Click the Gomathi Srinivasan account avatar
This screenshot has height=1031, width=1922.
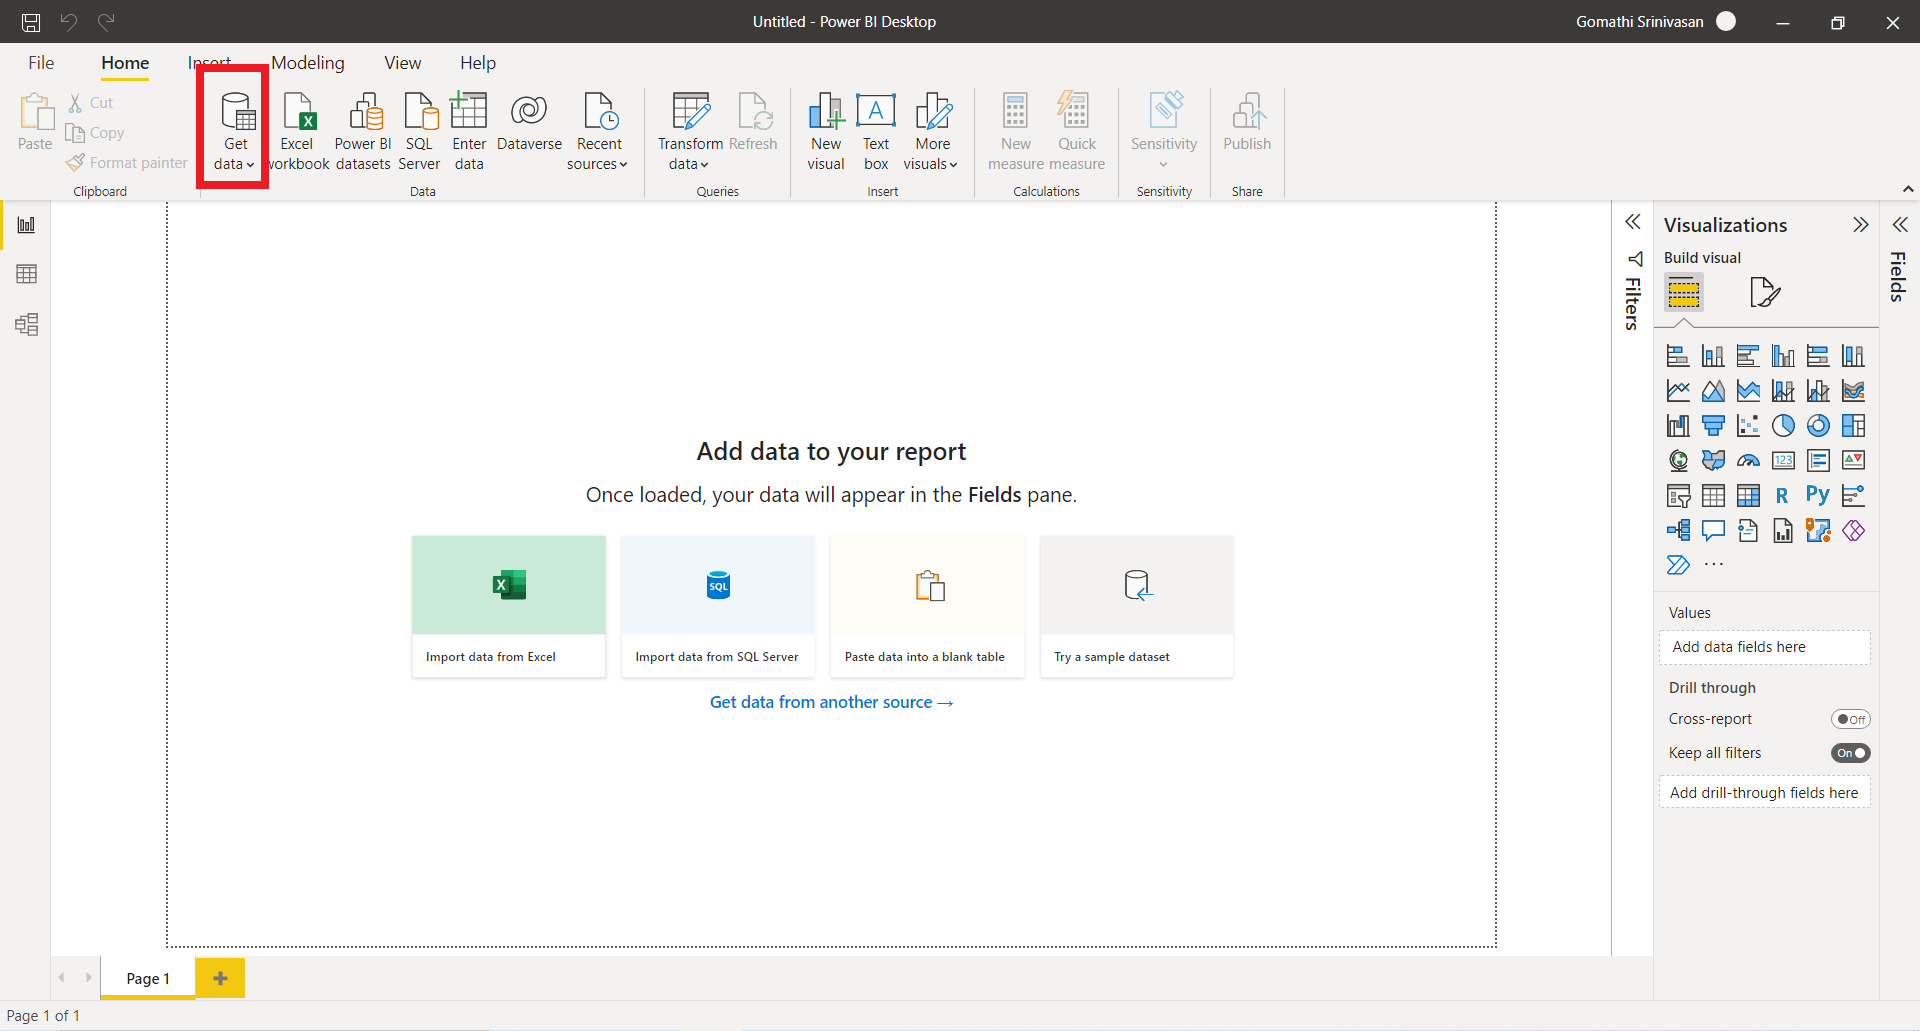pos(1726,21)
